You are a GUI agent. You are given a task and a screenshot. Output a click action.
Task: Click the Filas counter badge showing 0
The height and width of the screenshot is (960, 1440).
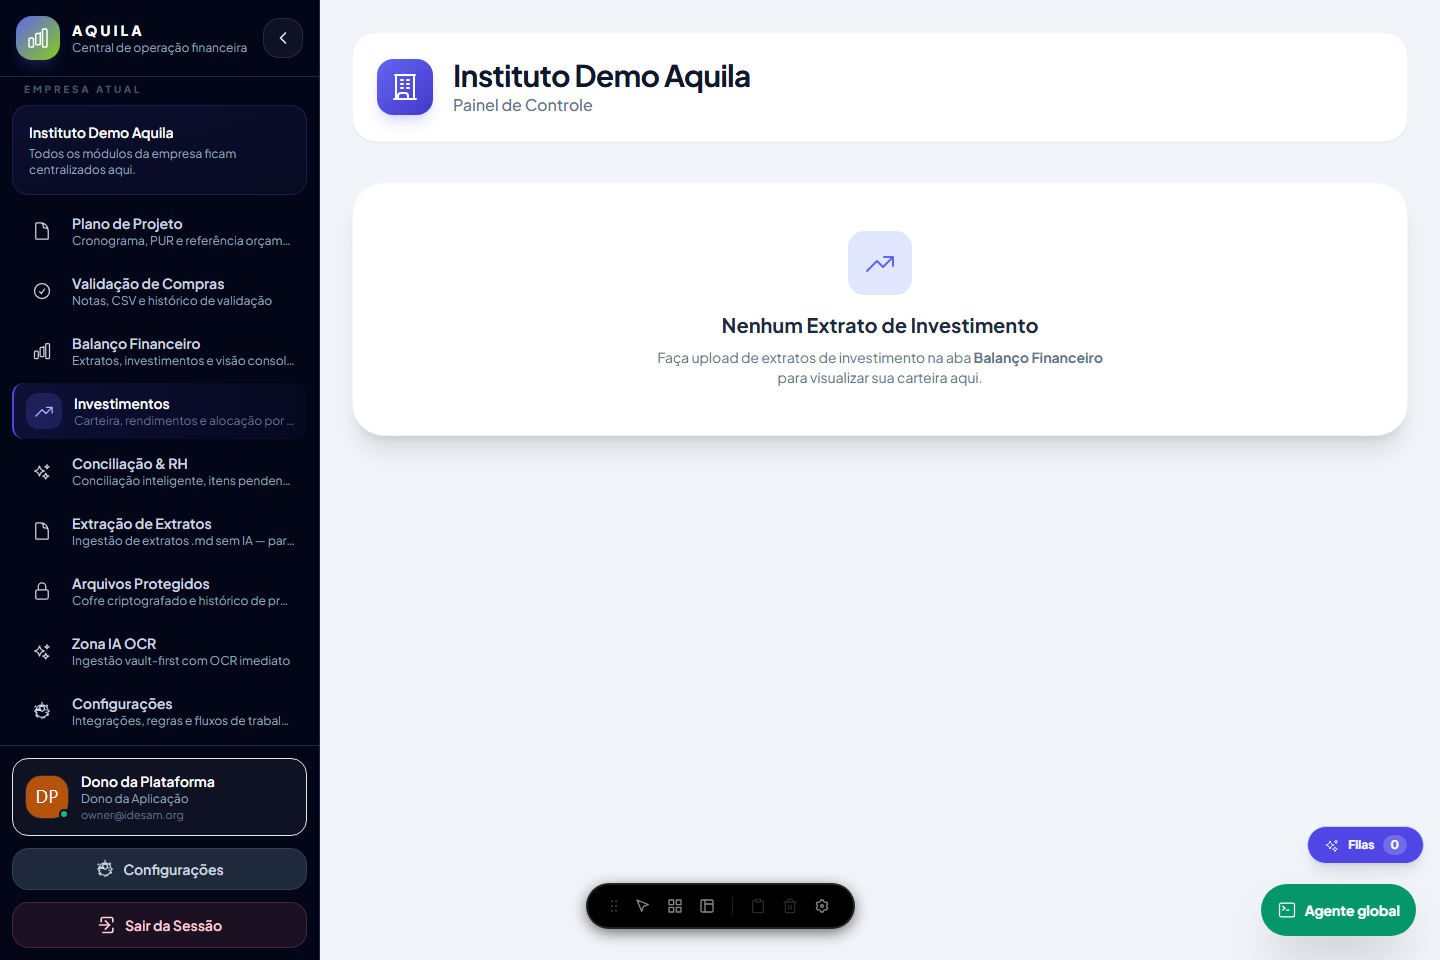point(1395,845)
